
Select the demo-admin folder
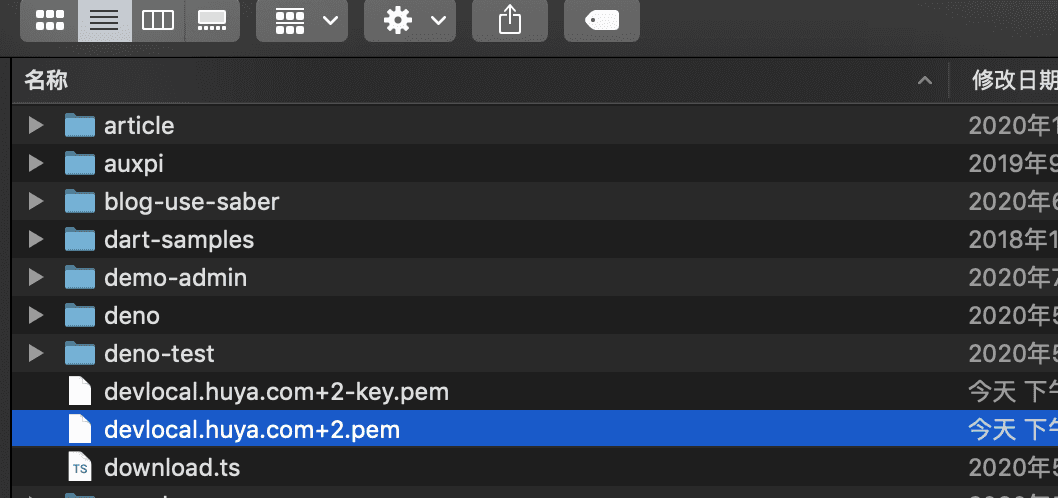pyautogui.click(x=175, y=278)
